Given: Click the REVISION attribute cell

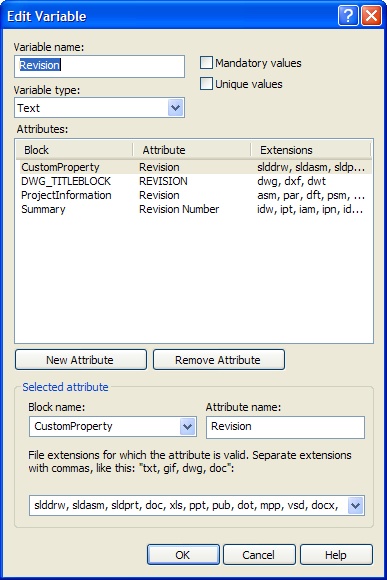Looking at the screenshot, I should pos(163,181).
